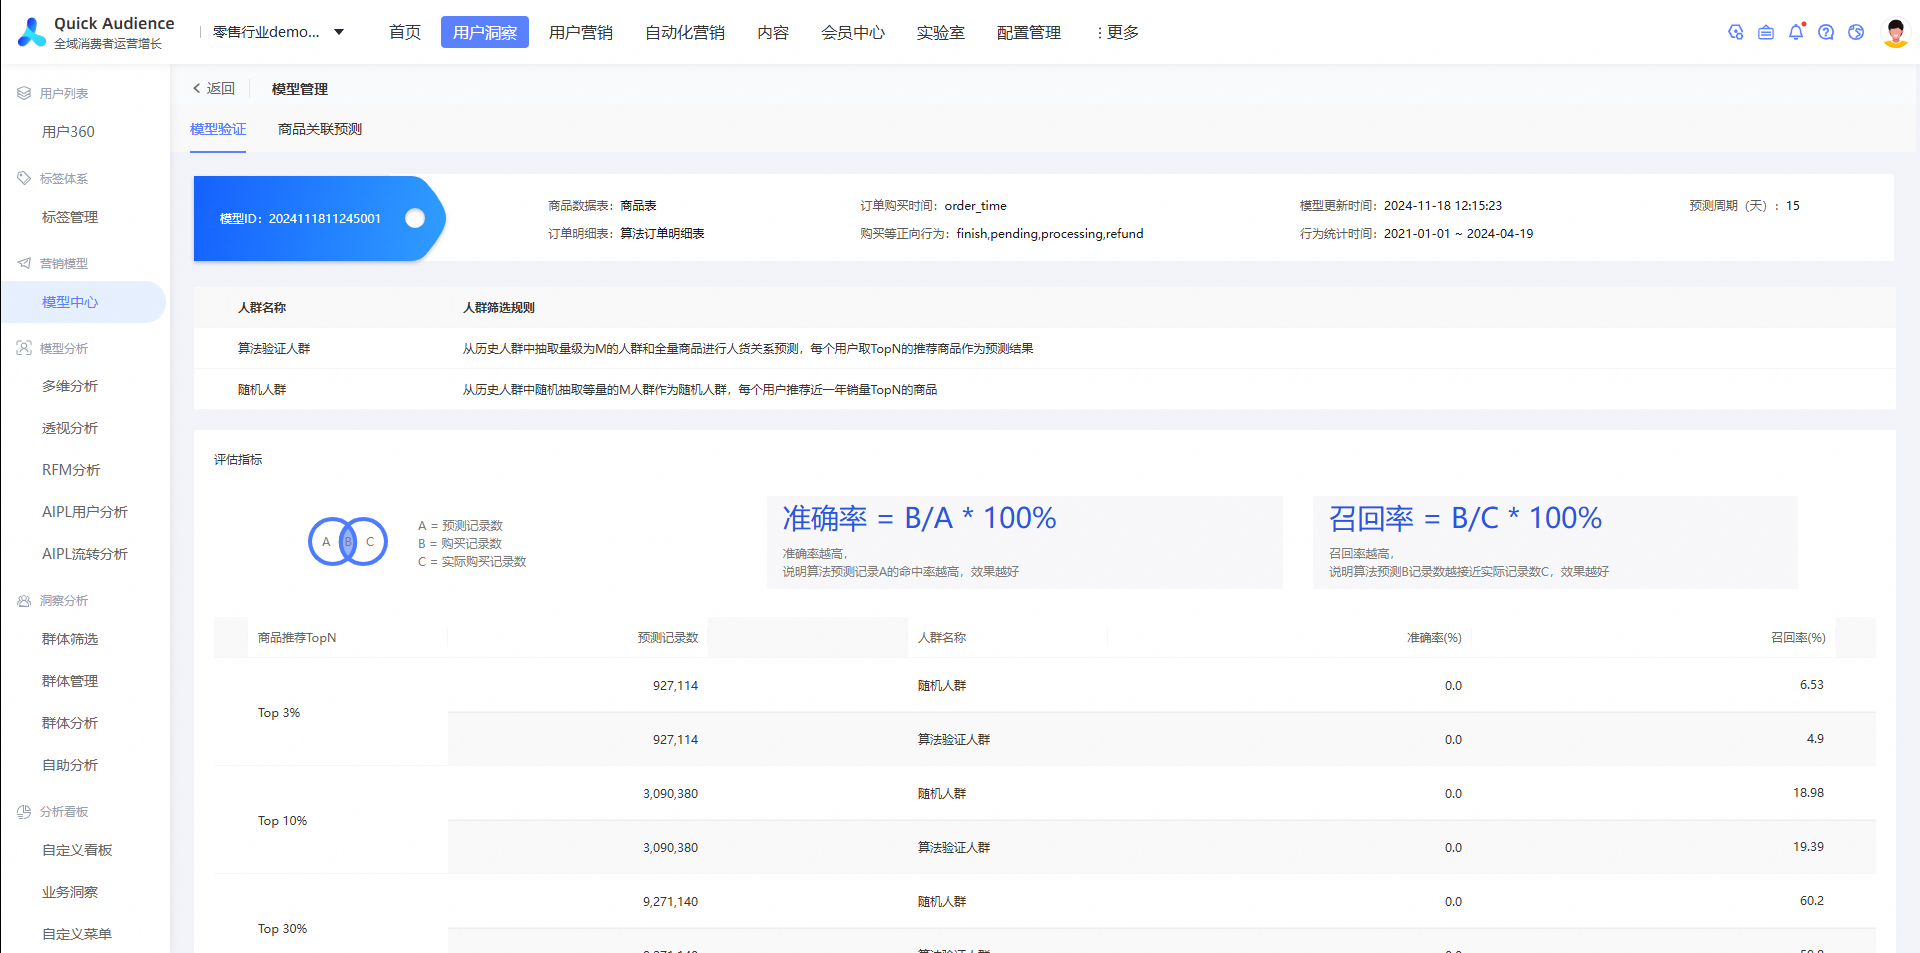1920x953 pixels.
Task: Open 自动化营销 menu
Action: (x=685, y=32)
